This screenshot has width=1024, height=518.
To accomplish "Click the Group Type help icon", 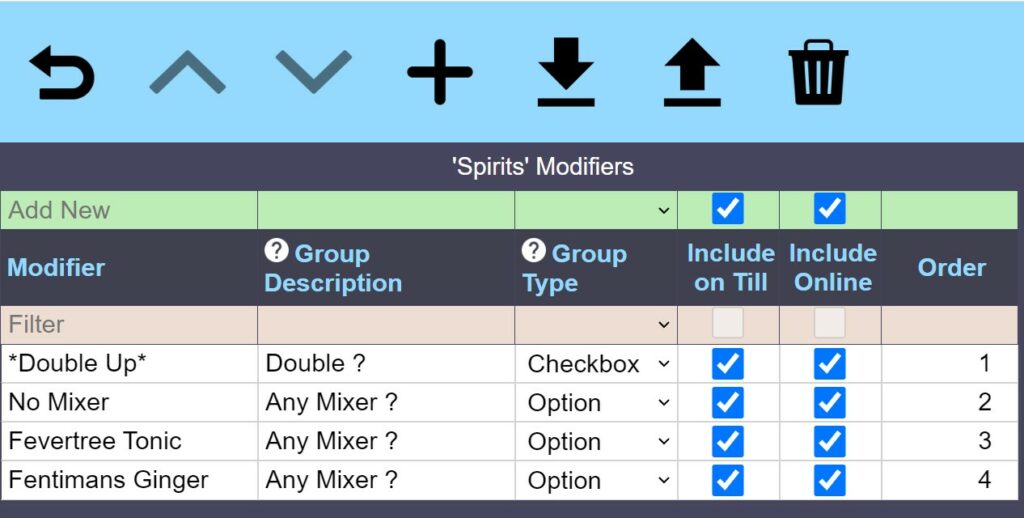I will (534, 251).
